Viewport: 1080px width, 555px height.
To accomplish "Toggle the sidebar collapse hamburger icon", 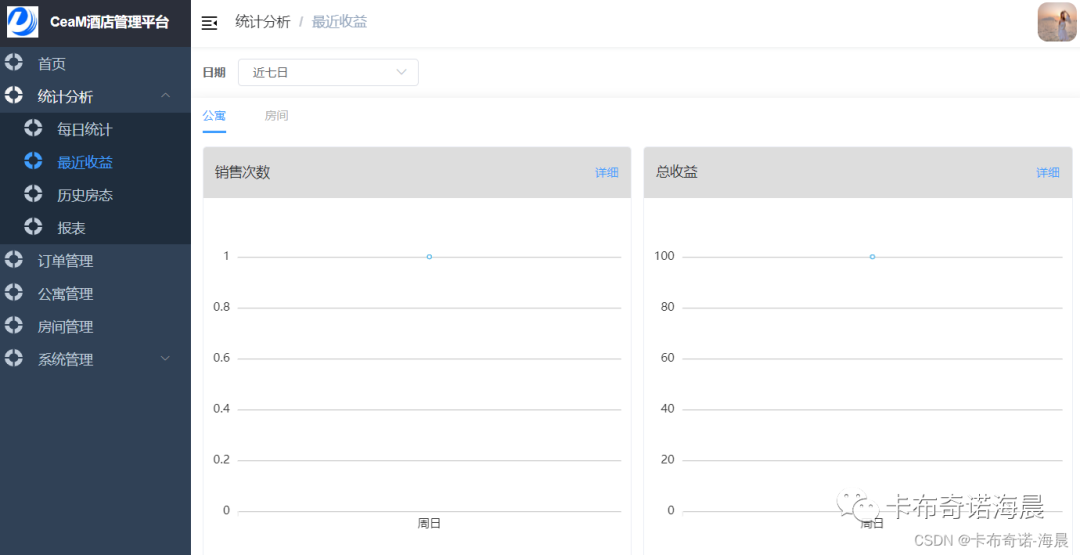I will (x=209, y=23).
